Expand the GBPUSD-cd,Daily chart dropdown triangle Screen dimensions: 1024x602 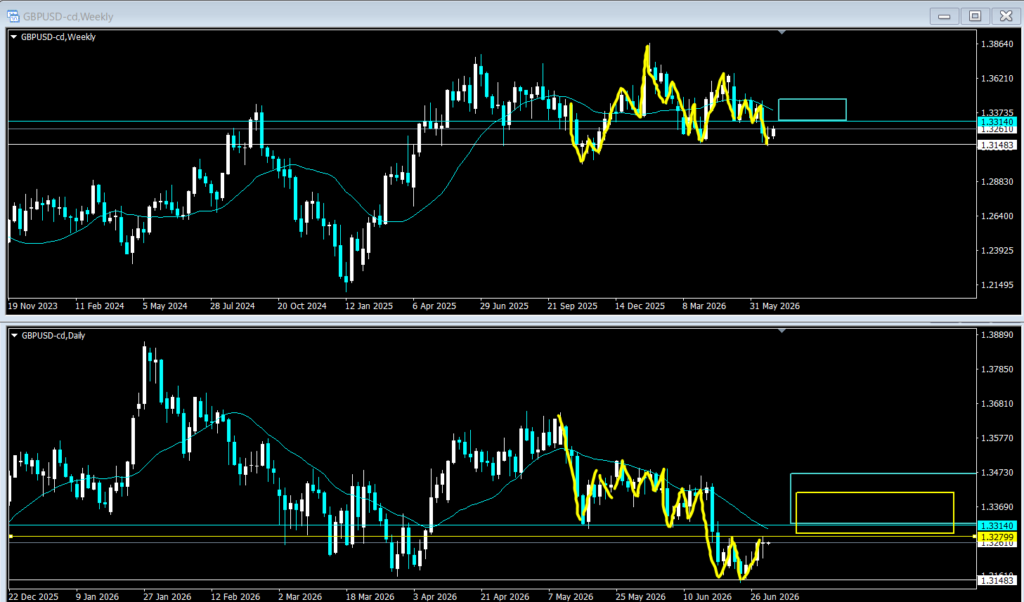(14, 336)
